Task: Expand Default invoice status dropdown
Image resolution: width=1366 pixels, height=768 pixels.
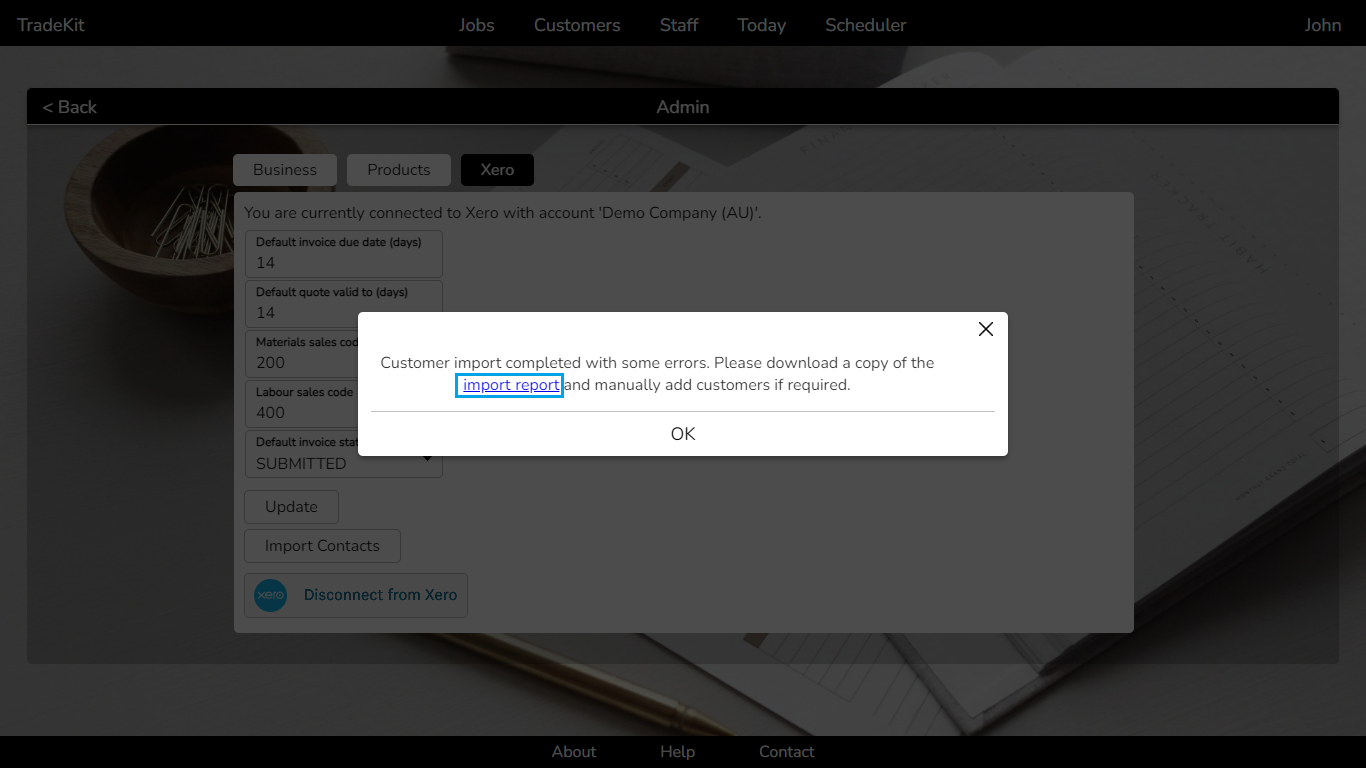Action: click(344, 454)
